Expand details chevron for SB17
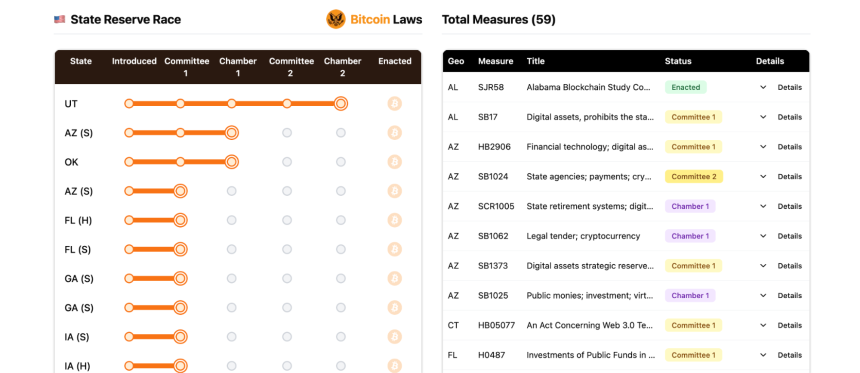The image size is (860, 373). tap(763, 117)
